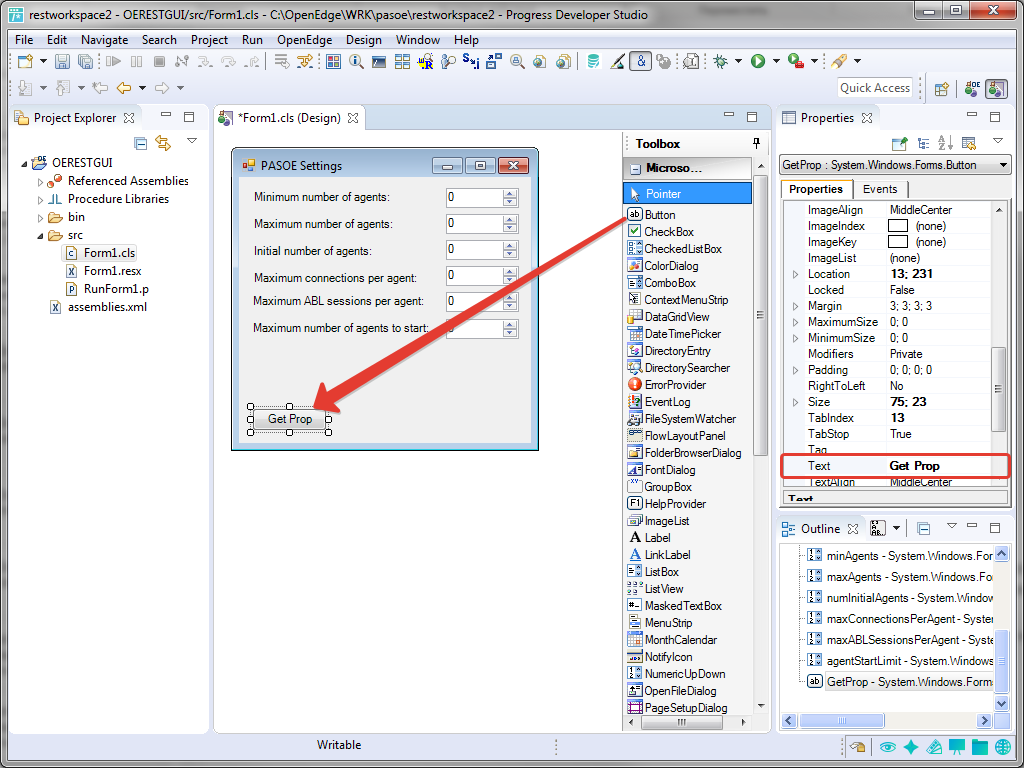Click the Outline horizontal scrollbar thumb
Viewport: 1024px width, 768px height.
pos(842,721)
